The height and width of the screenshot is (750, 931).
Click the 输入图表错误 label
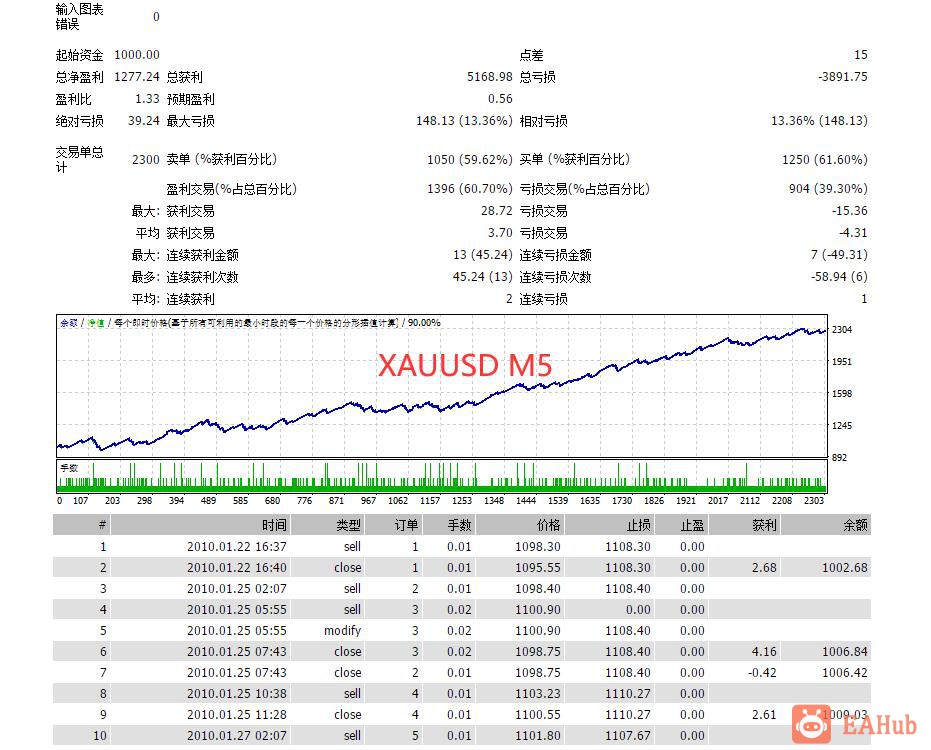[x=79, y=17]
